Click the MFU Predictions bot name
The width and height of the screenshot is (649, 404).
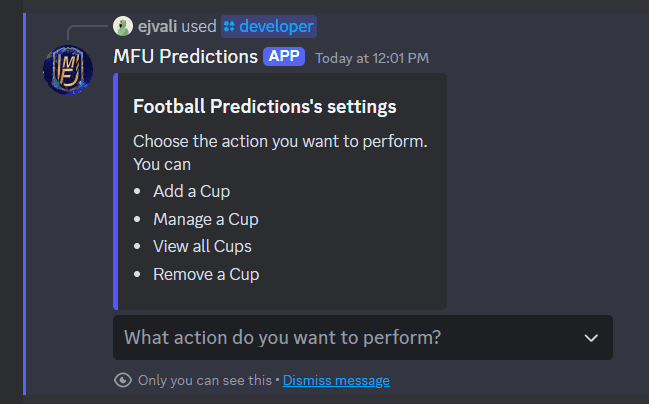[x=185, y=57]
